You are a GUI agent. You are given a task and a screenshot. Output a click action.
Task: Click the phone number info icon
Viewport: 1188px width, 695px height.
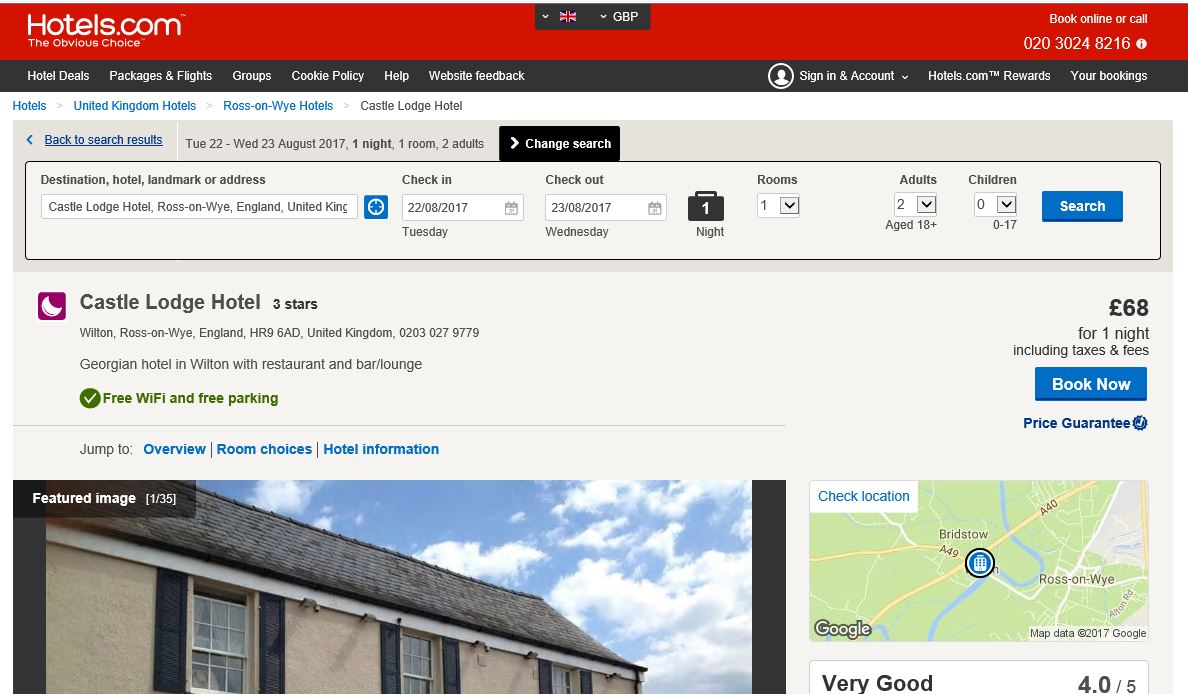[x=1141, y=44]
